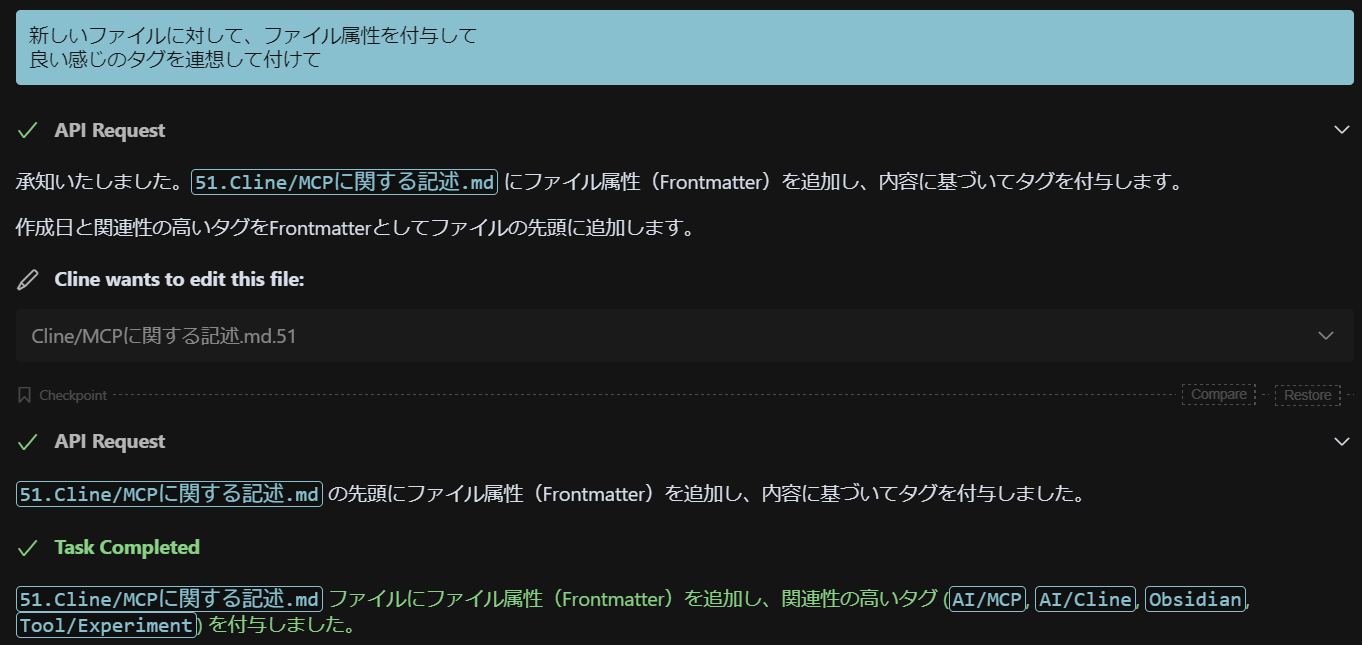The image size is (1362, 645).
Task: Click the Obsidian tag
Action: [x=1195, y=599]
